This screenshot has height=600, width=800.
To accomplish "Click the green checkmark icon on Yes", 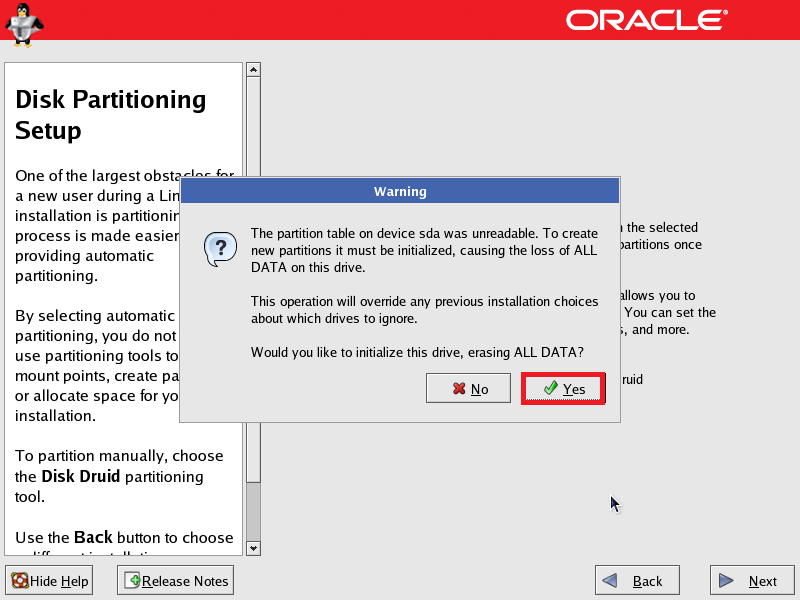I will (x=551, y=388).
